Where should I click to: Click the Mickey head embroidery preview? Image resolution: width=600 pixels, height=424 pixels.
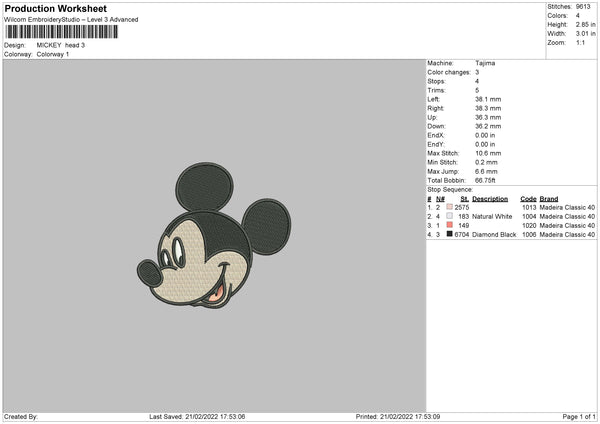pyautogui.click(x=214, y=235)
